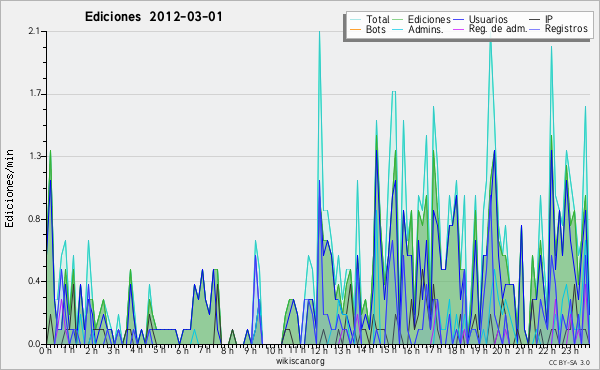Click the Total peak near 19 h
600x370 pixels.
click(x=491, y=40)
